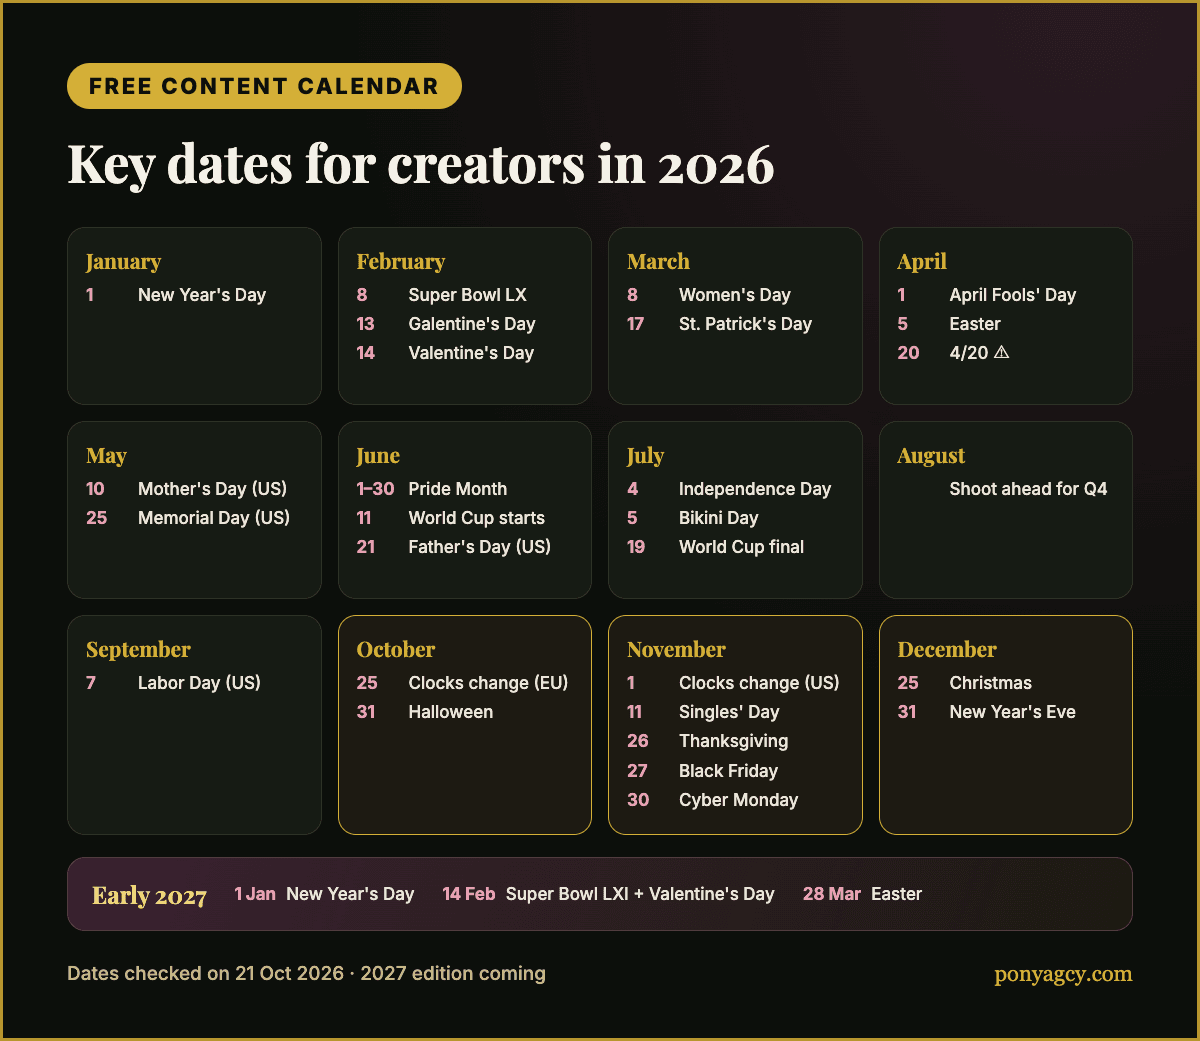
Task: Select the September month heading
Action: (138, 650)
